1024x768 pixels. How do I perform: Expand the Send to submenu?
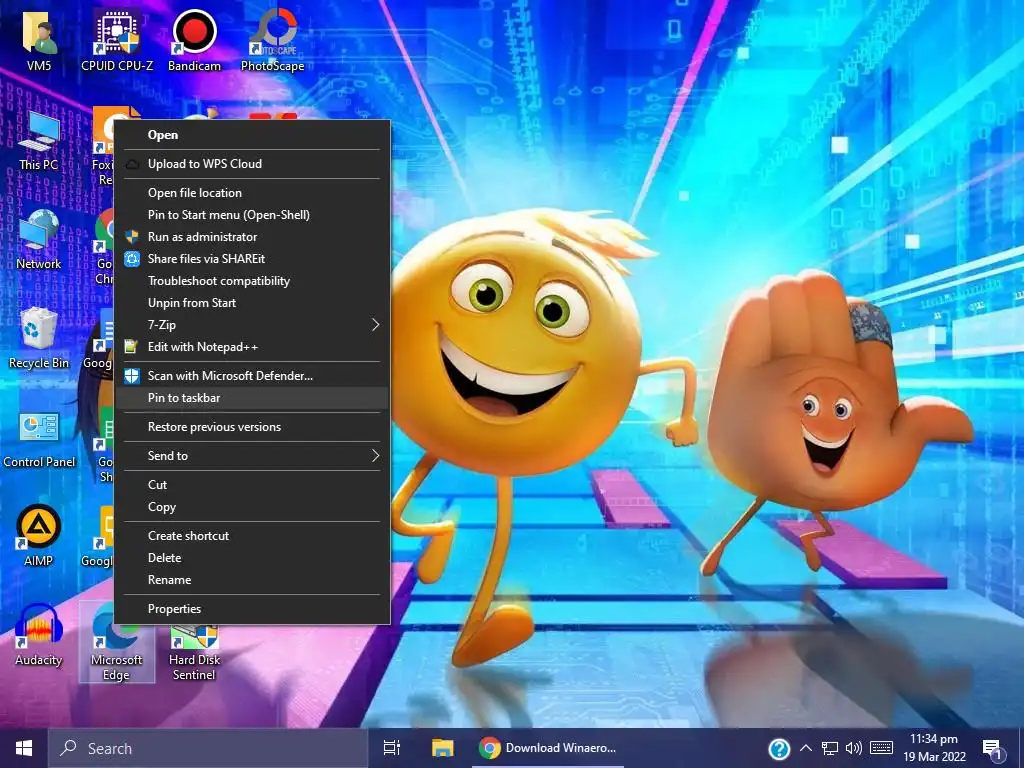[252, 456]
